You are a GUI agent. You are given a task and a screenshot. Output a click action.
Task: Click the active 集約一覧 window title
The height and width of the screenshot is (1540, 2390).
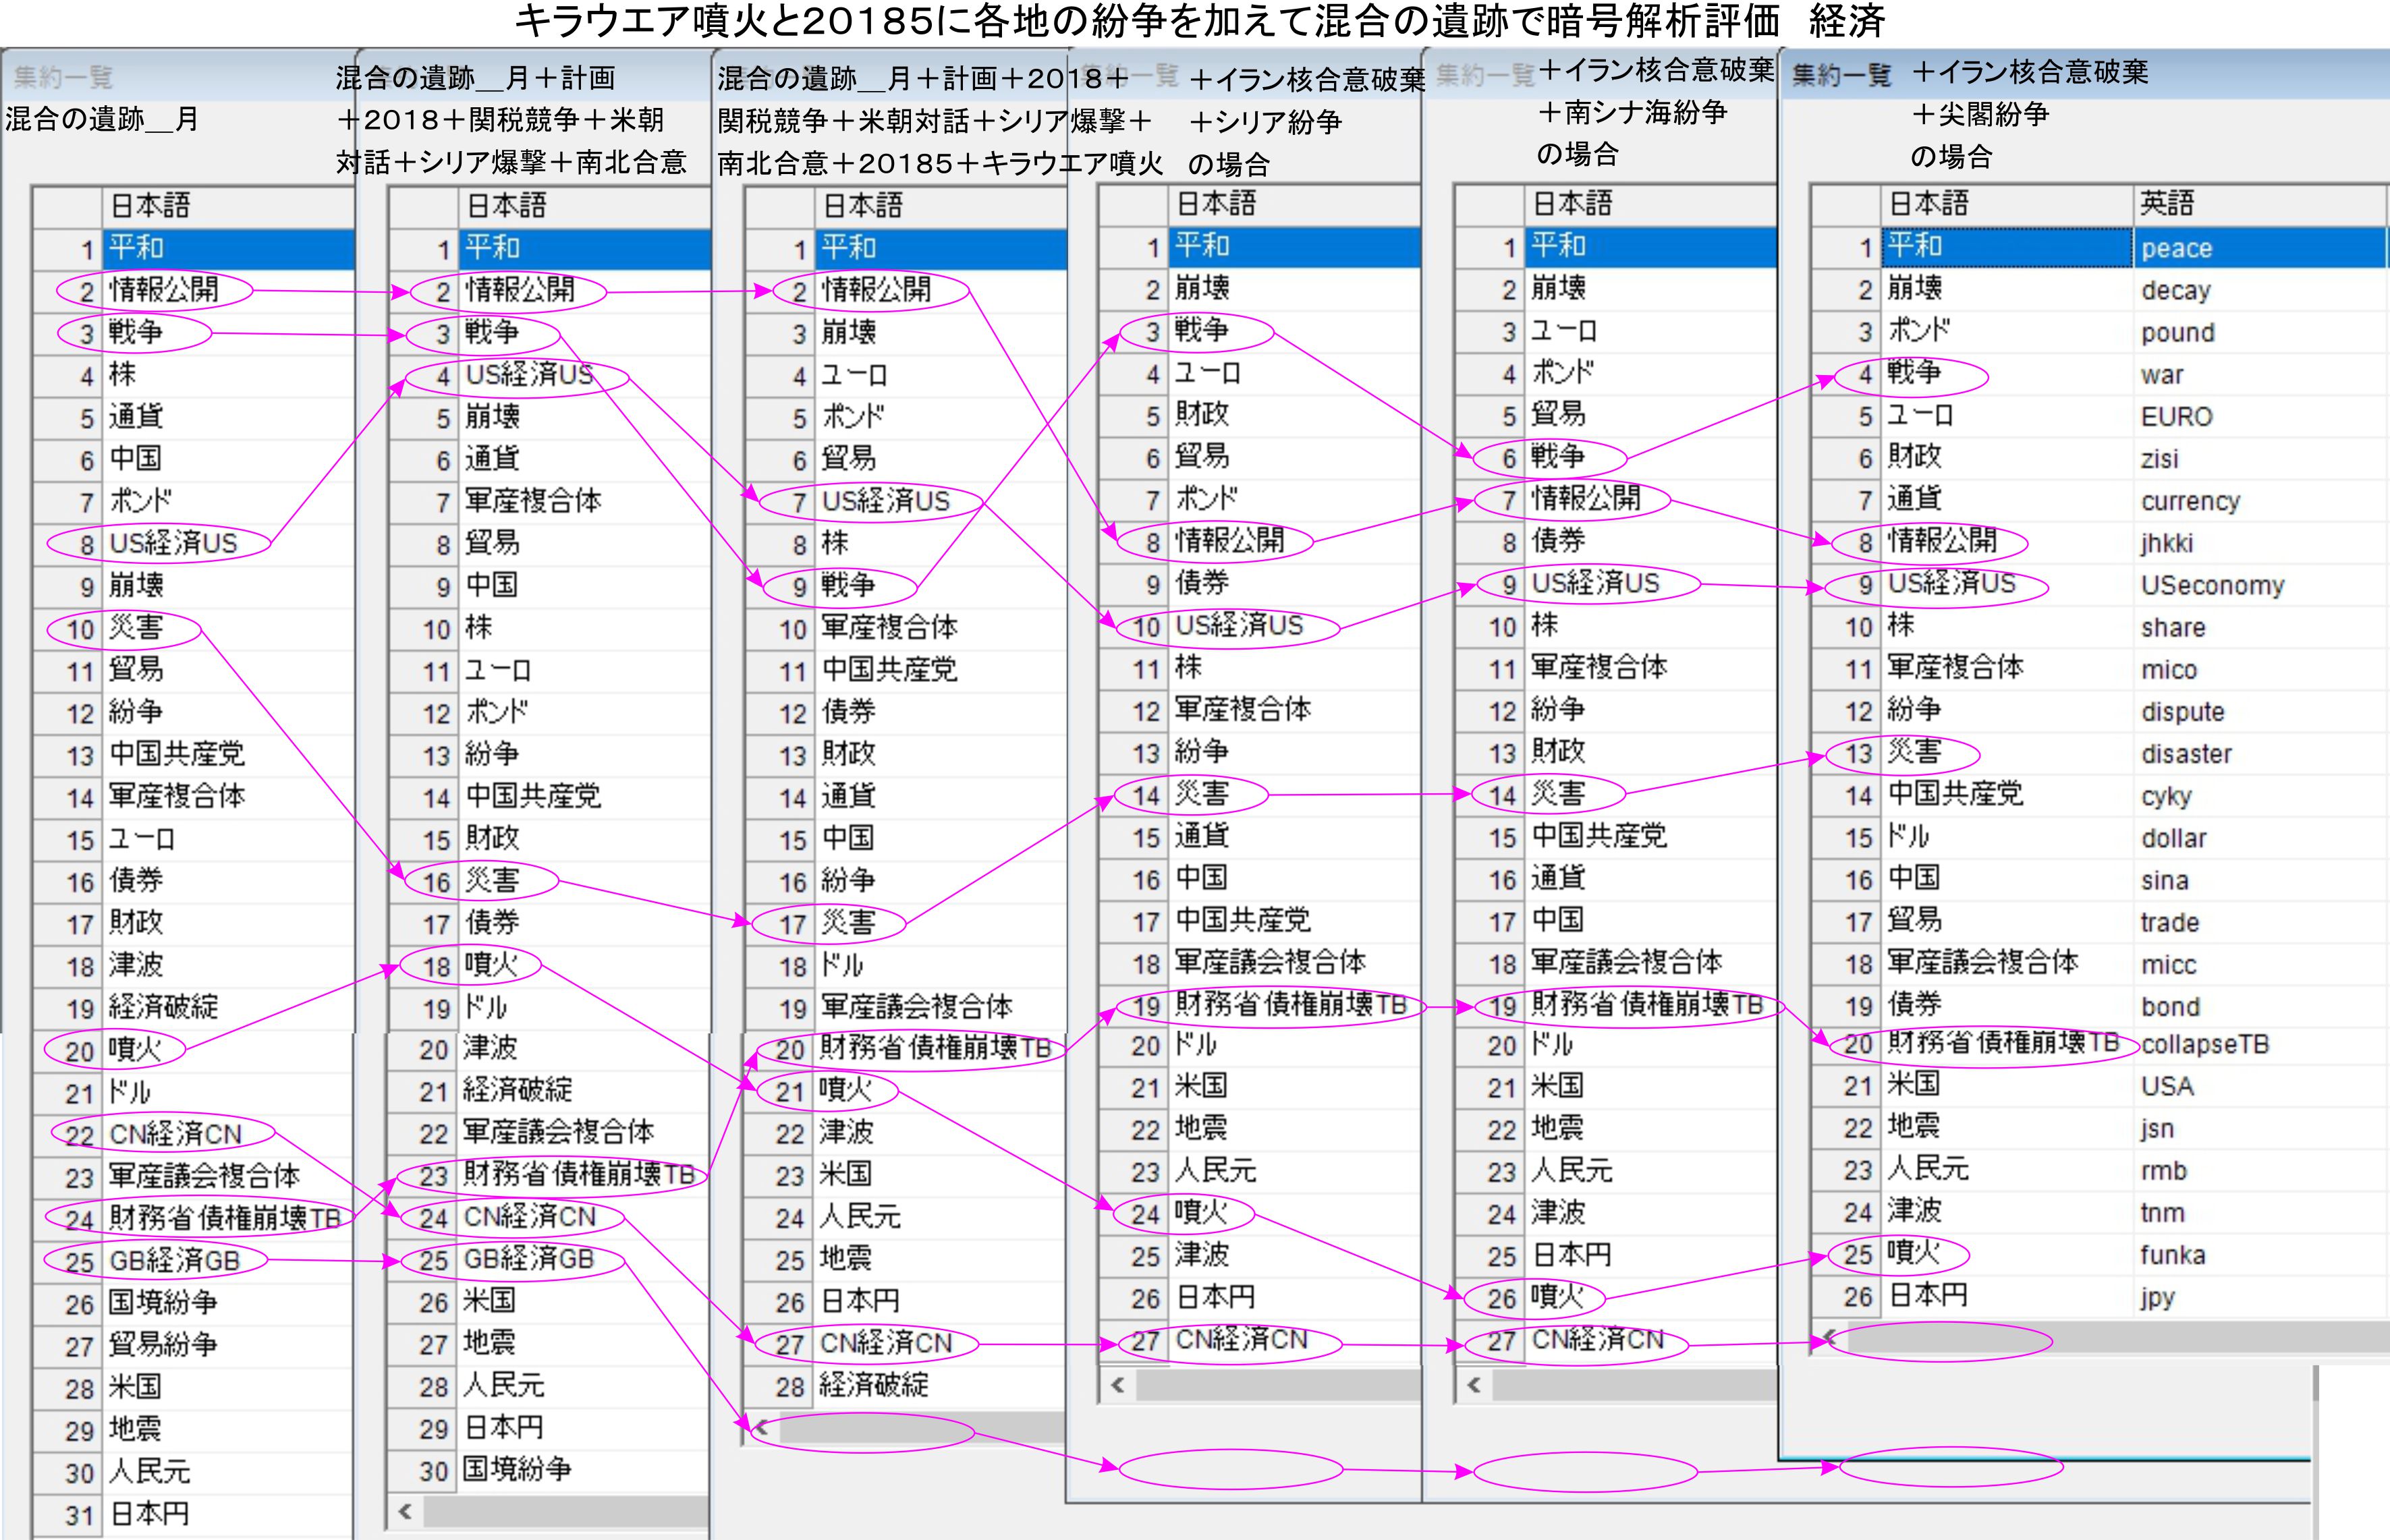pos(1841,75)
